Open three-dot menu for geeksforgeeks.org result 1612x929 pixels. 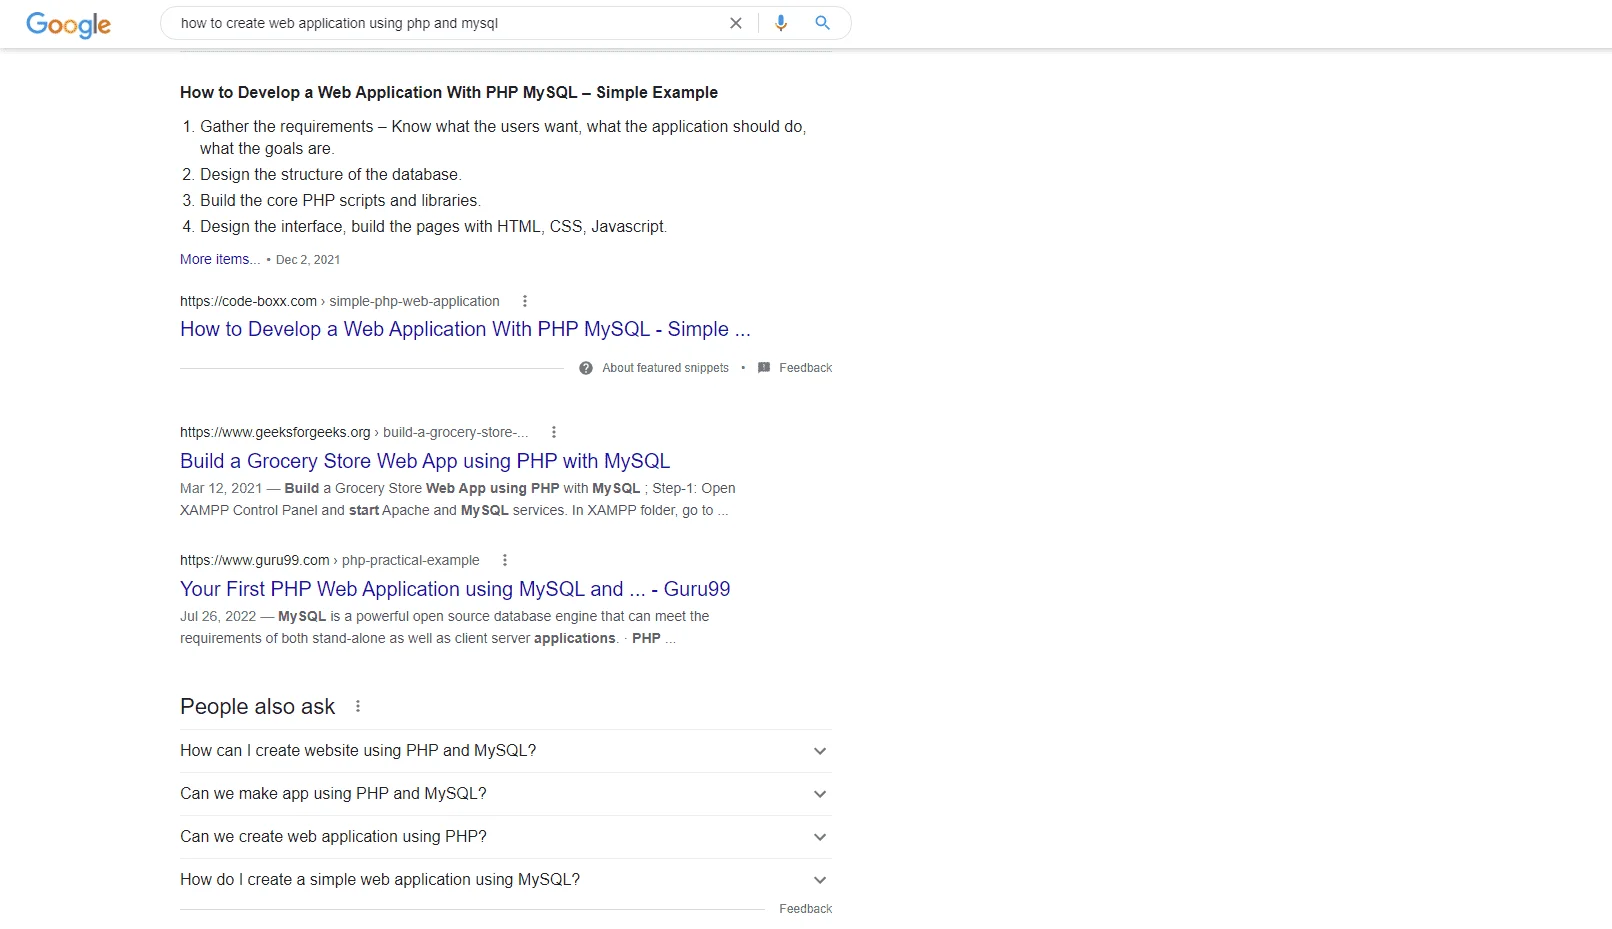click(554, 432)
